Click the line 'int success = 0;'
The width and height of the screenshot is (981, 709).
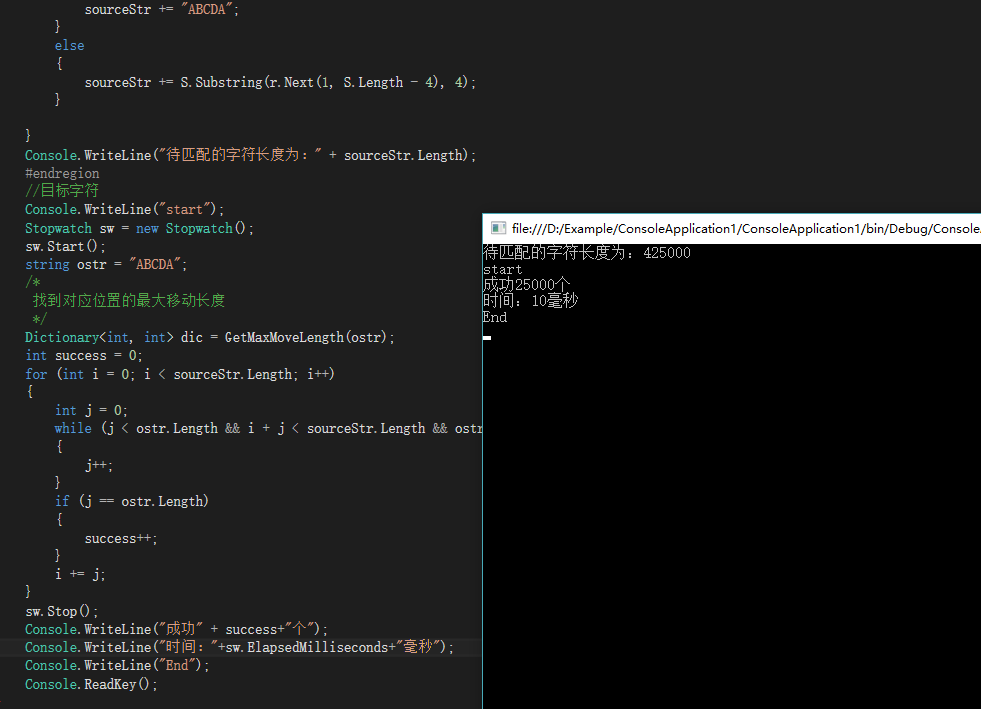84,355
